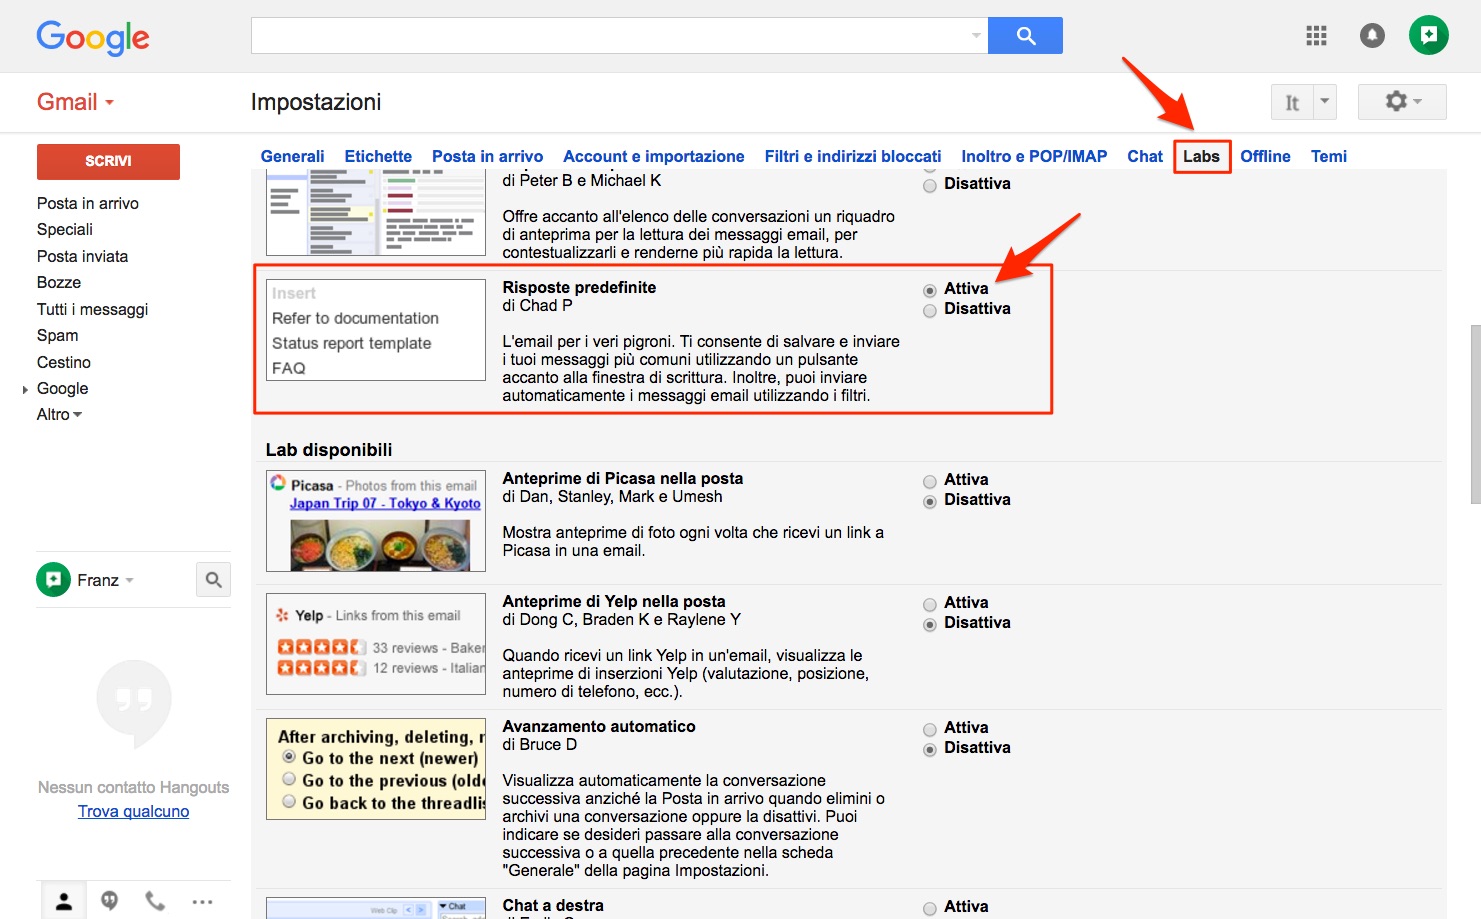Image resolution: width=1481 pixels, height=919 pixels.
Task: Click the Hangouts search magnifier button
Action: point(213,579)
